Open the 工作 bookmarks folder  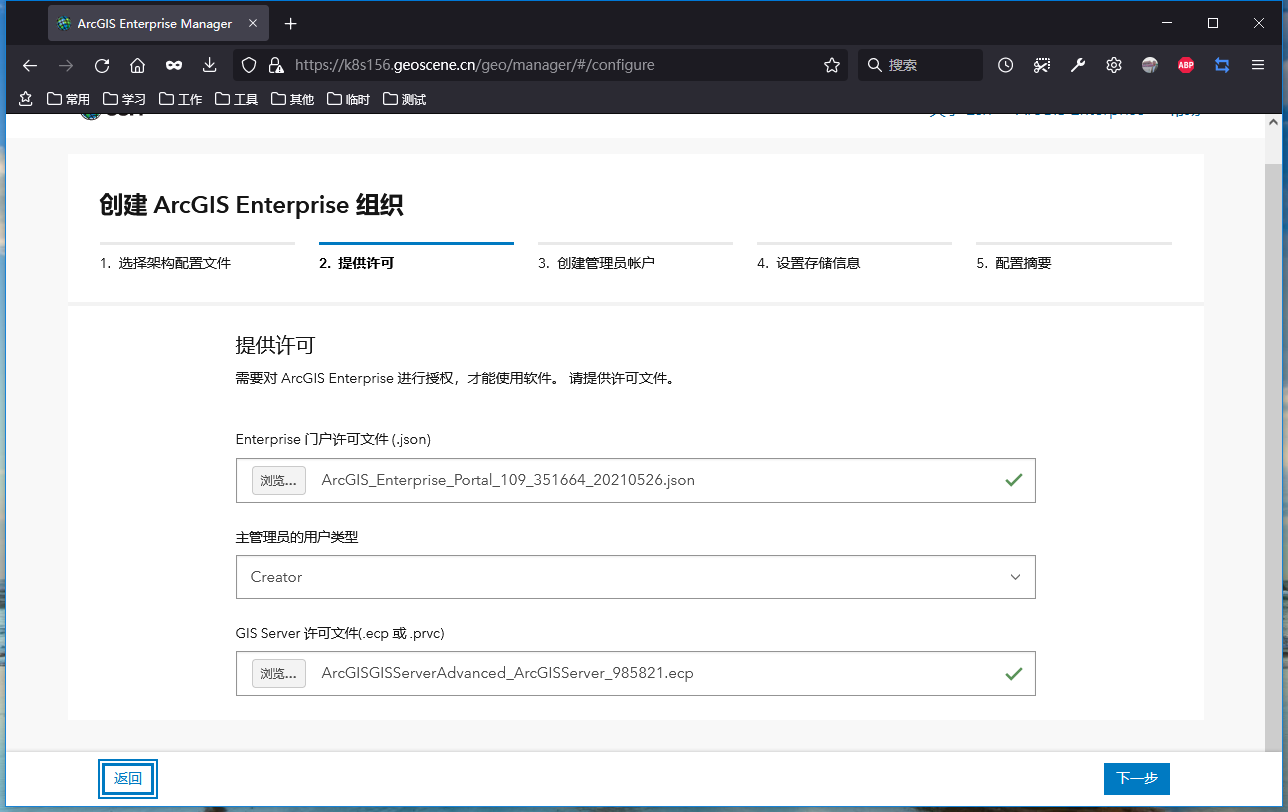(x=180, y=99)
